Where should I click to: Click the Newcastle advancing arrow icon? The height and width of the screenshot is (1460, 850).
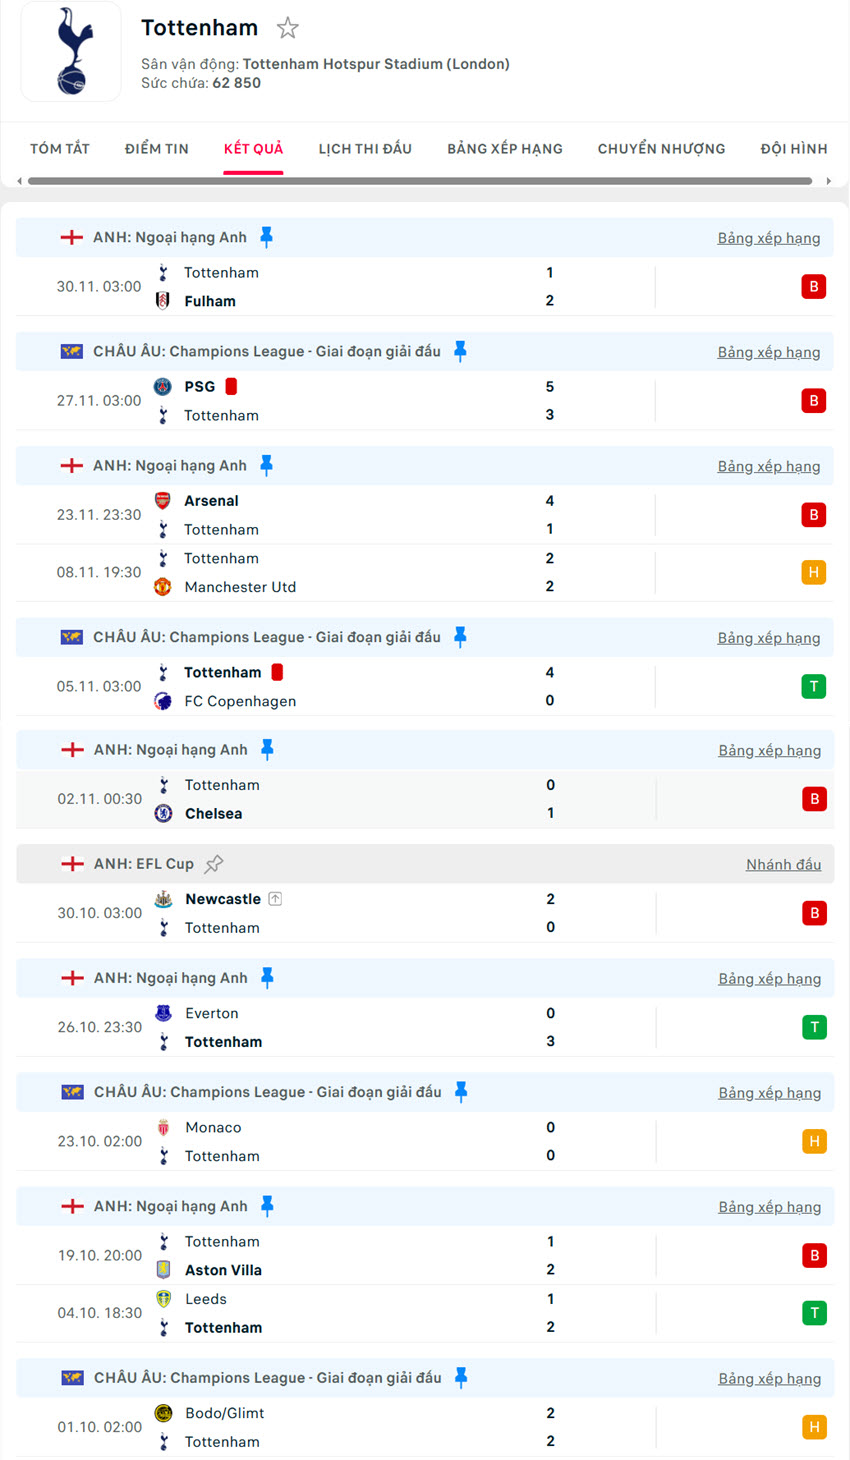tap(275, 899)
